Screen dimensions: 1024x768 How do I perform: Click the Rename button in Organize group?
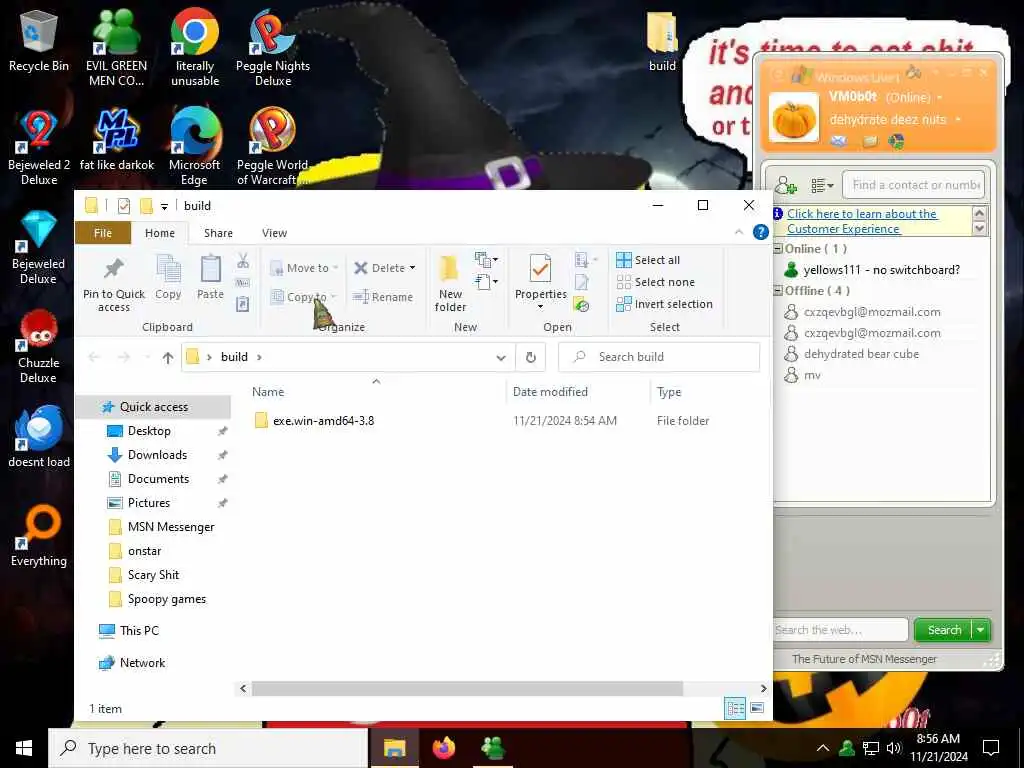383,297
